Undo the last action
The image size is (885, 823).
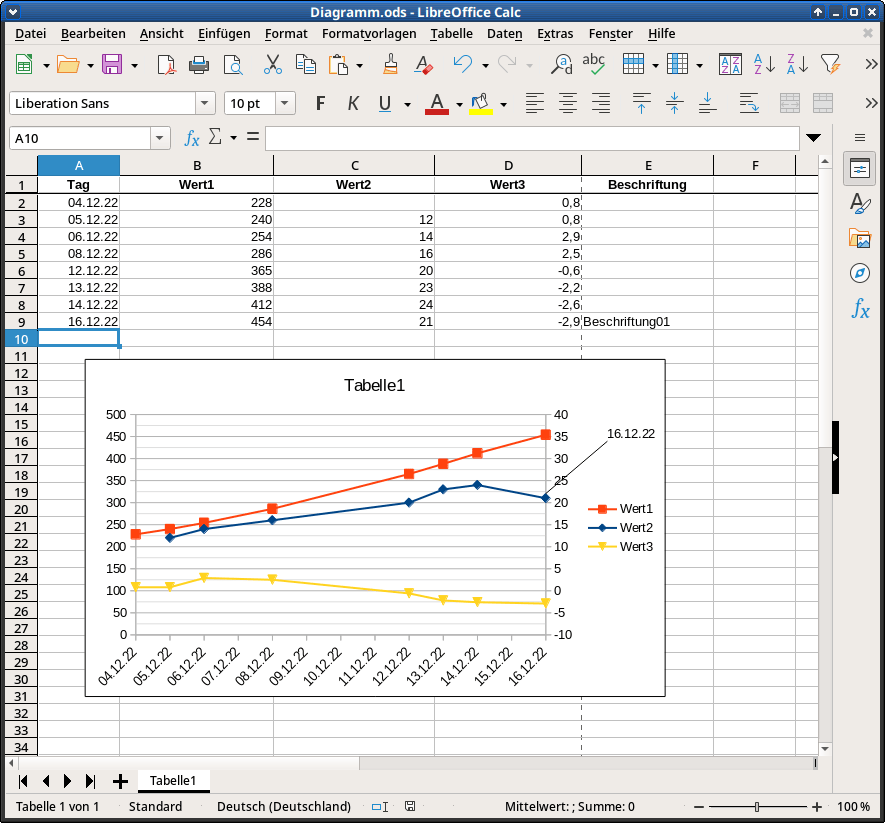click(463, 65)
